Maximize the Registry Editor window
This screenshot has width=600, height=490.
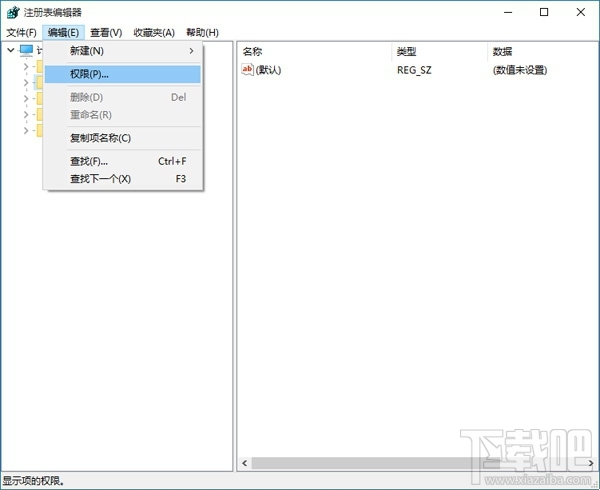point(544,12)
